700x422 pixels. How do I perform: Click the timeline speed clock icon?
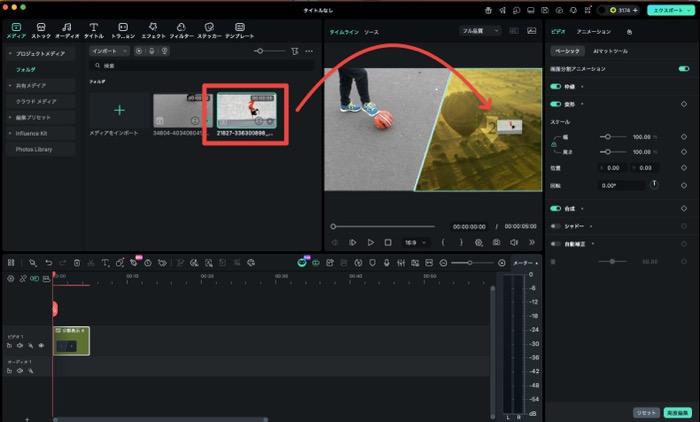pos(148,263)
